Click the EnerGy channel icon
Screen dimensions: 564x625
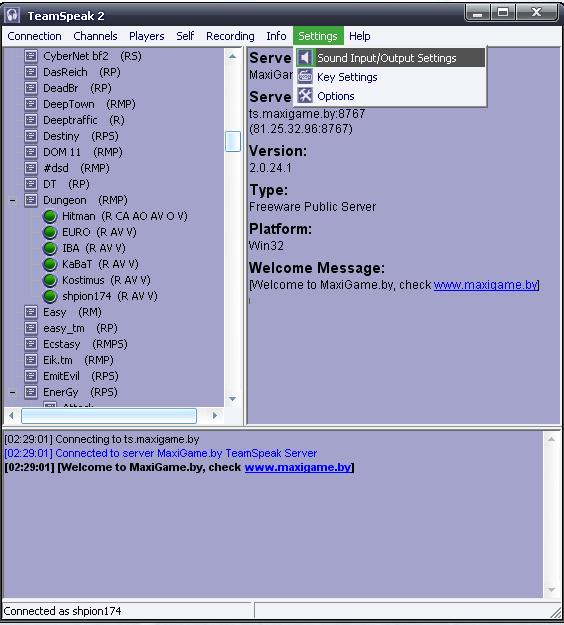[x=31, y=392]
